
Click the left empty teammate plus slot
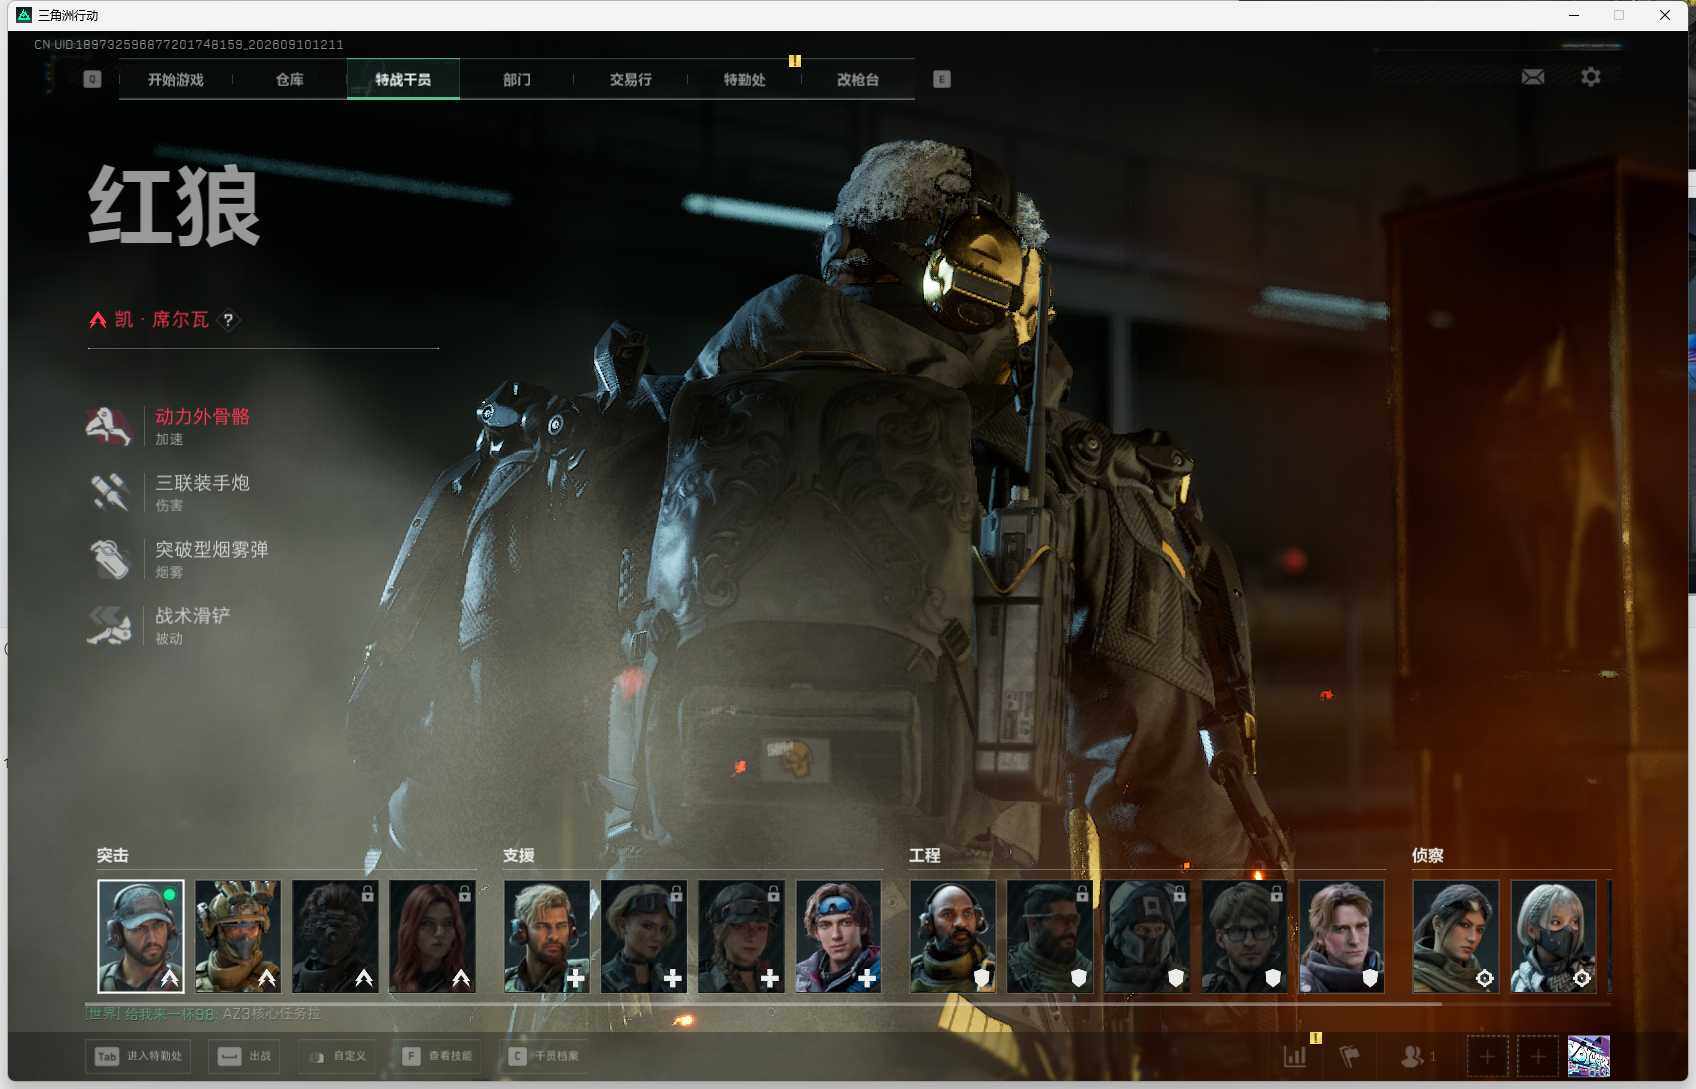(1487, 1056)
